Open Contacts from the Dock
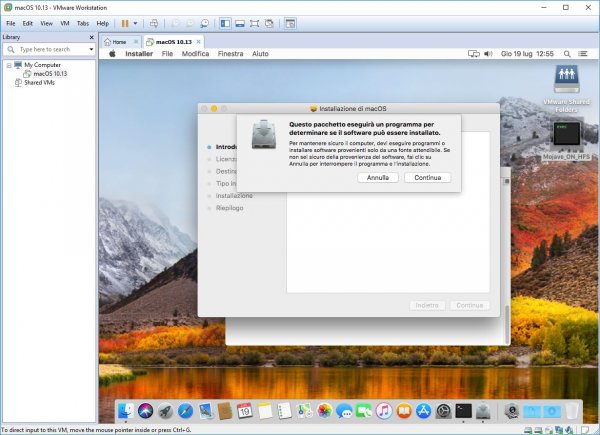600x435 pixels. (225, 411)
